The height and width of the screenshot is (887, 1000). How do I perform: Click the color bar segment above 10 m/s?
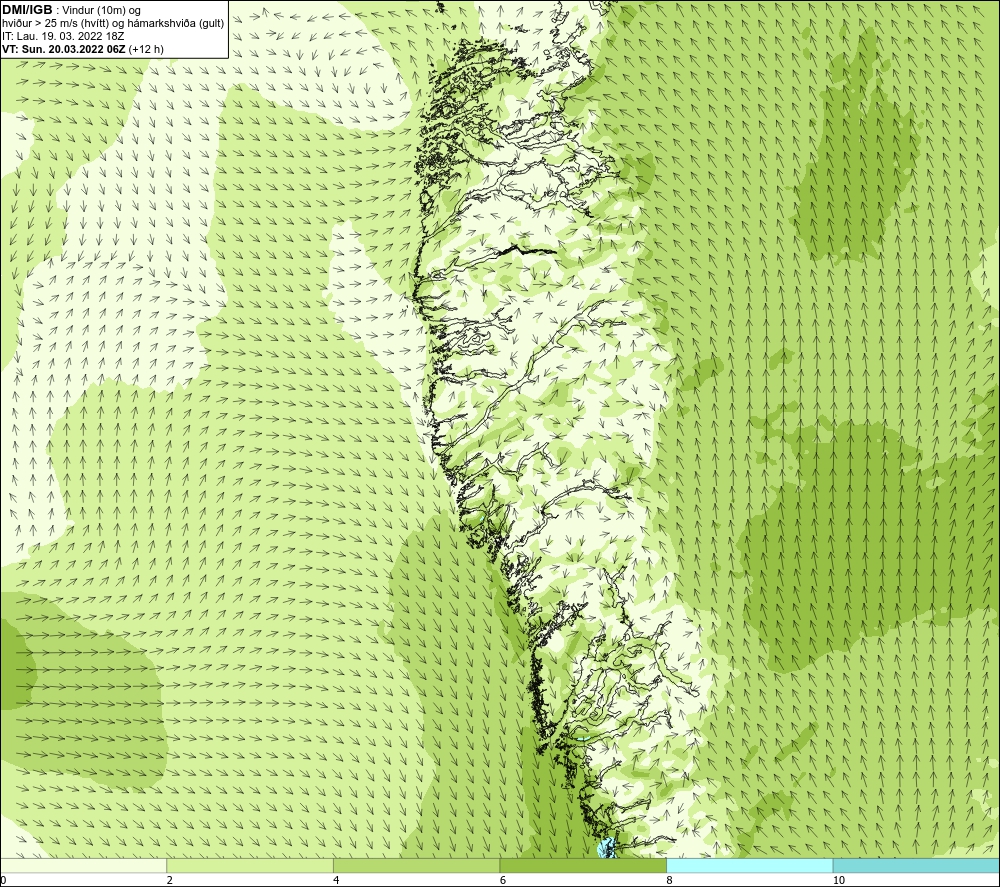(x=916, y=865)
